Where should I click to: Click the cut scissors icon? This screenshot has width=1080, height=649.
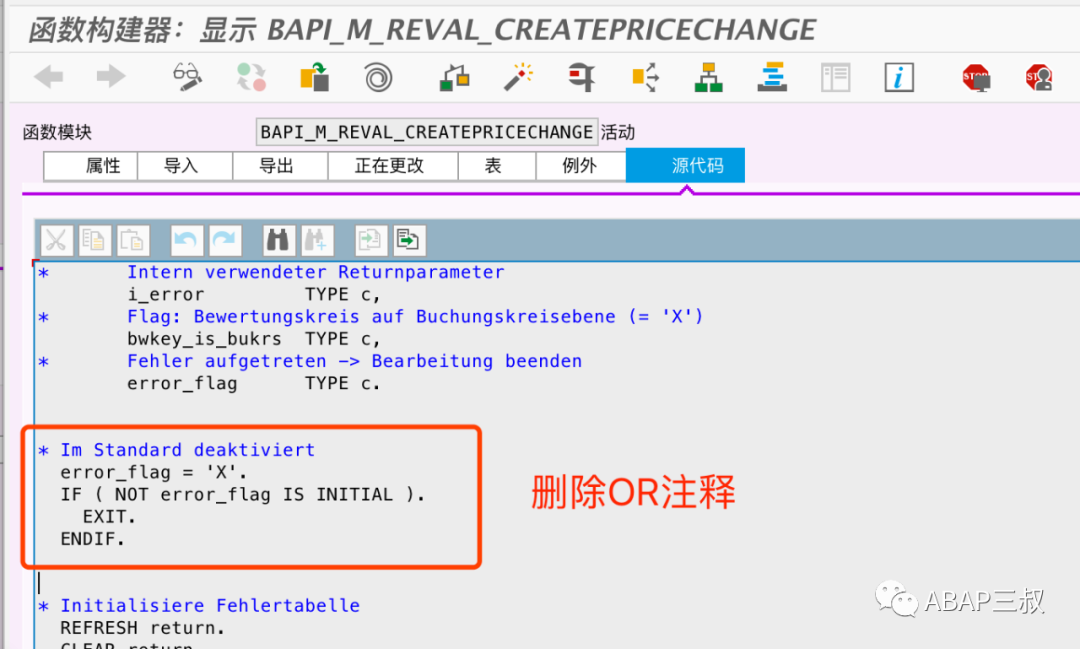point(56,240)
